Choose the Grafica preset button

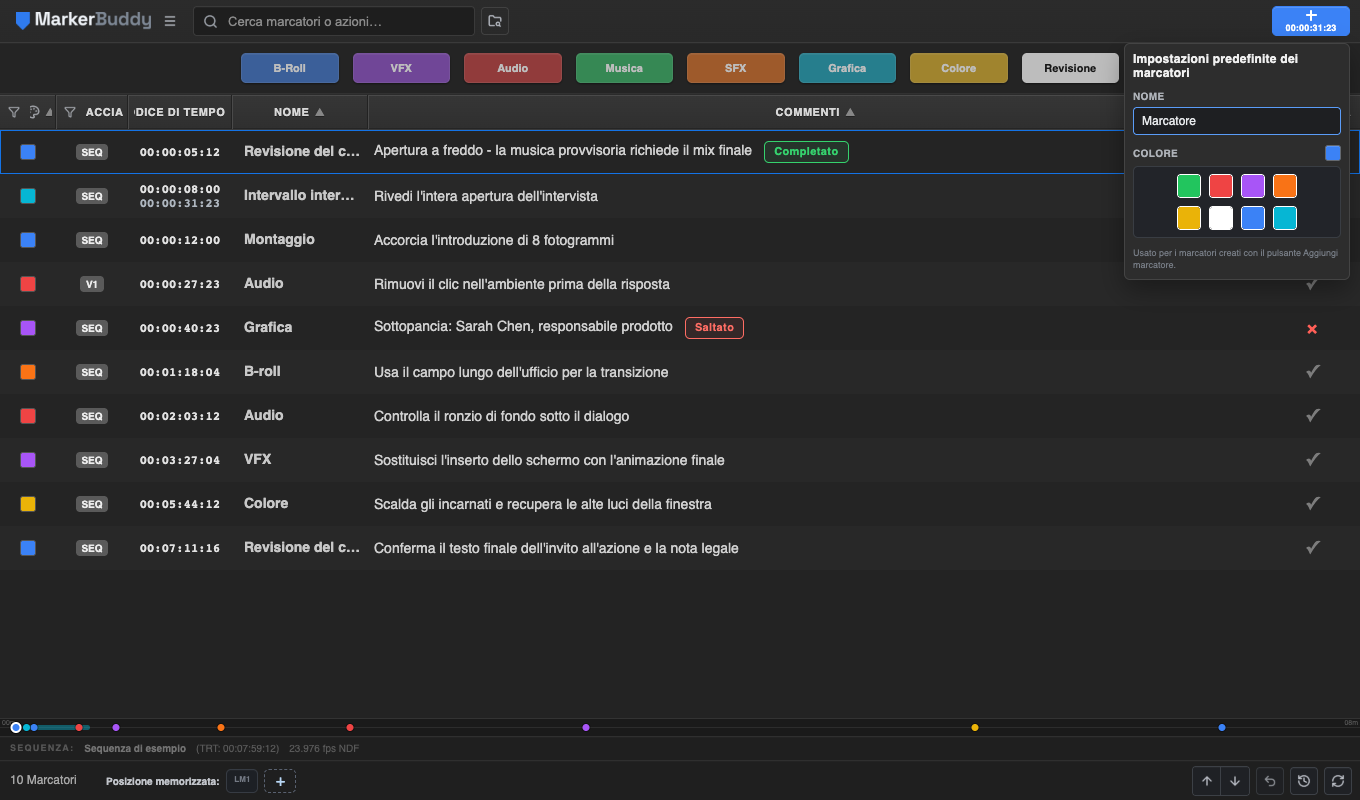[847, 68]
